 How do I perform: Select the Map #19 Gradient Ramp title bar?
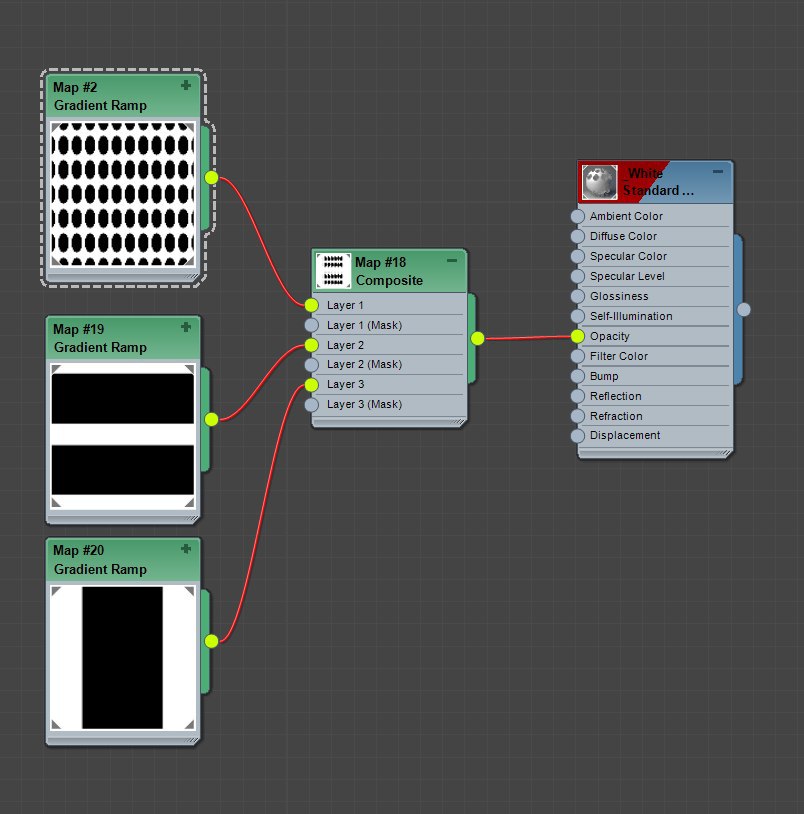pyautogui.click(x=123, y=338)
